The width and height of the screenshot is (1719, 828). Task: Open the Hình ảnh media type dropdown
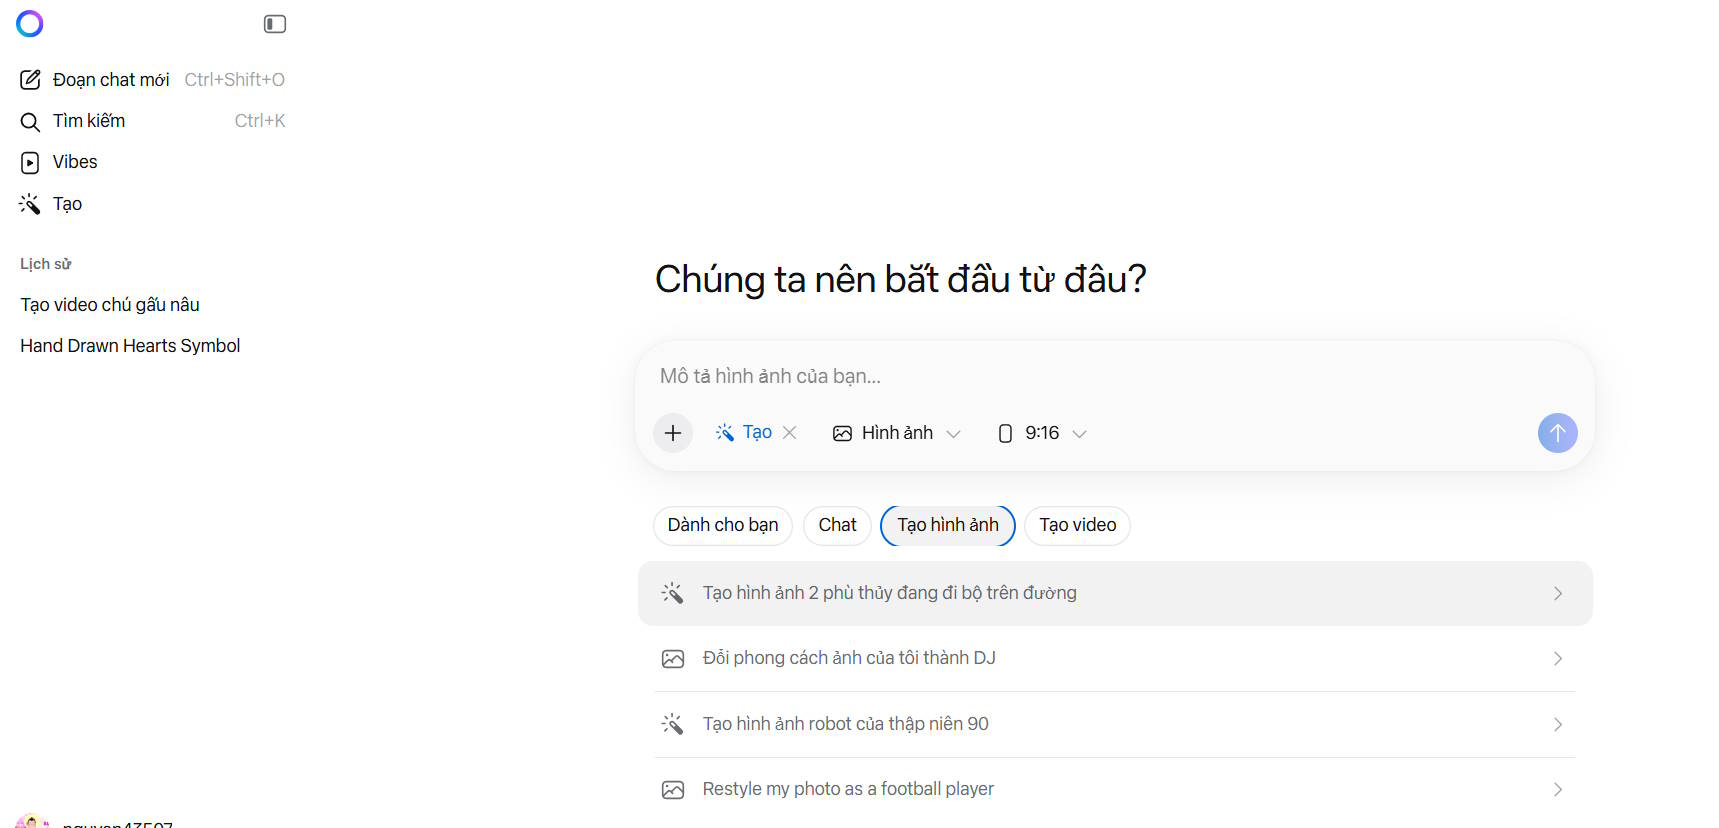point(897,433)
